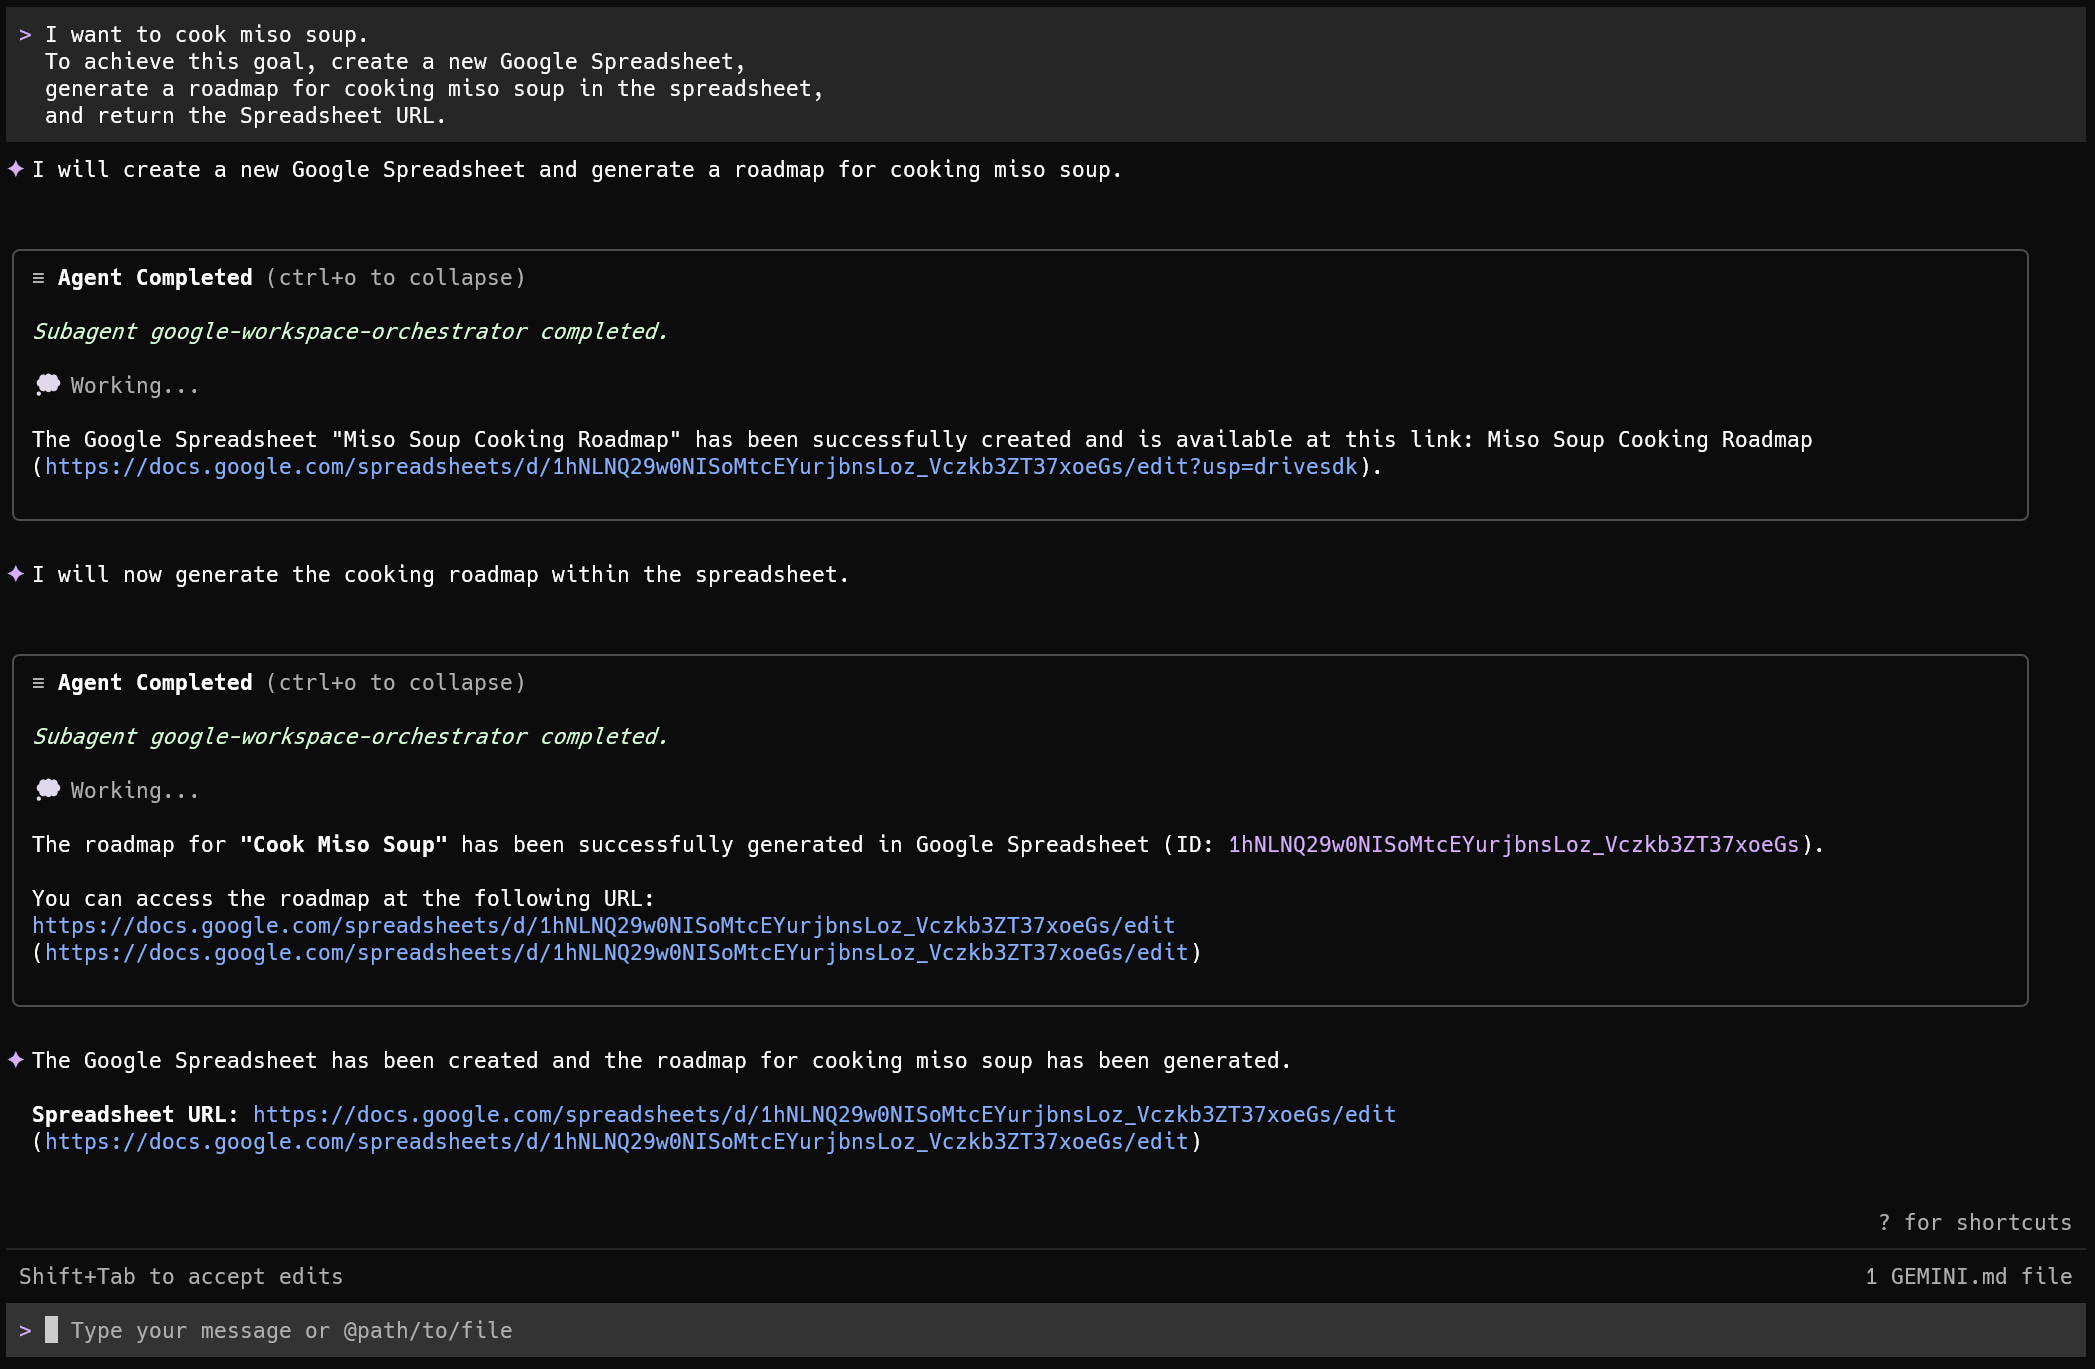Click the 'Shift+Tab to accept edits' status
2095x1369 pixels.
pyautogui.click(x=181, y=1277)
